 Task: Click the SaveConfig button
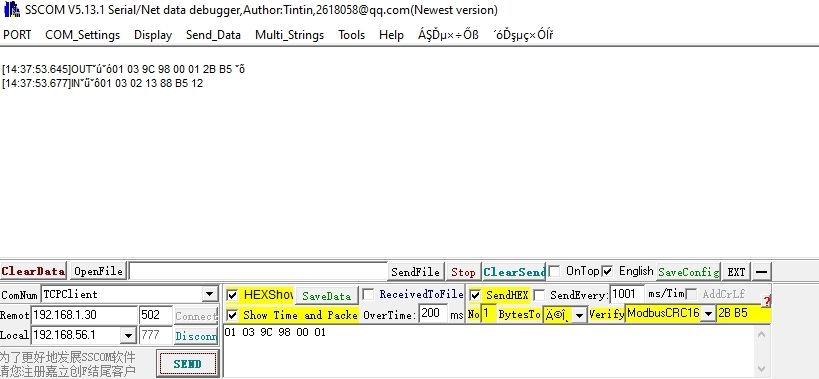[x=688, y=271]
